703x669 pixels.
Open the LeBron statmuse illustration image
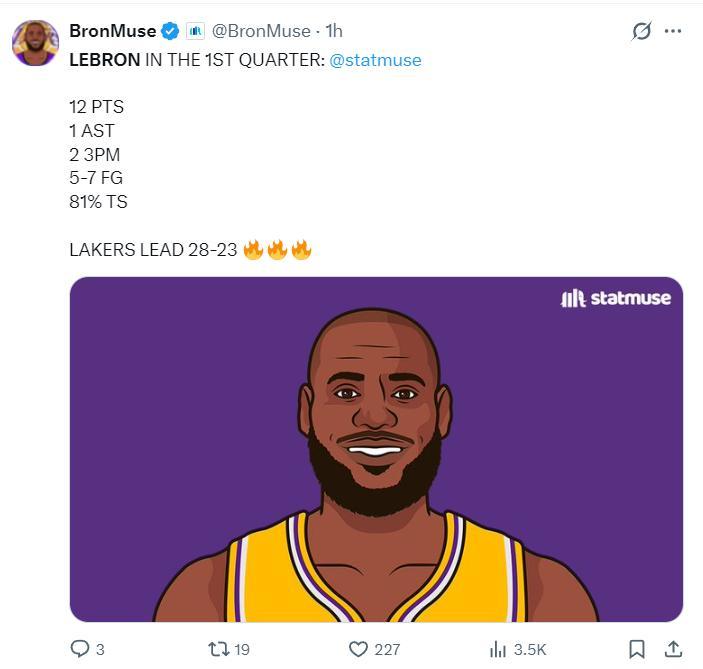tap(376, 449)
